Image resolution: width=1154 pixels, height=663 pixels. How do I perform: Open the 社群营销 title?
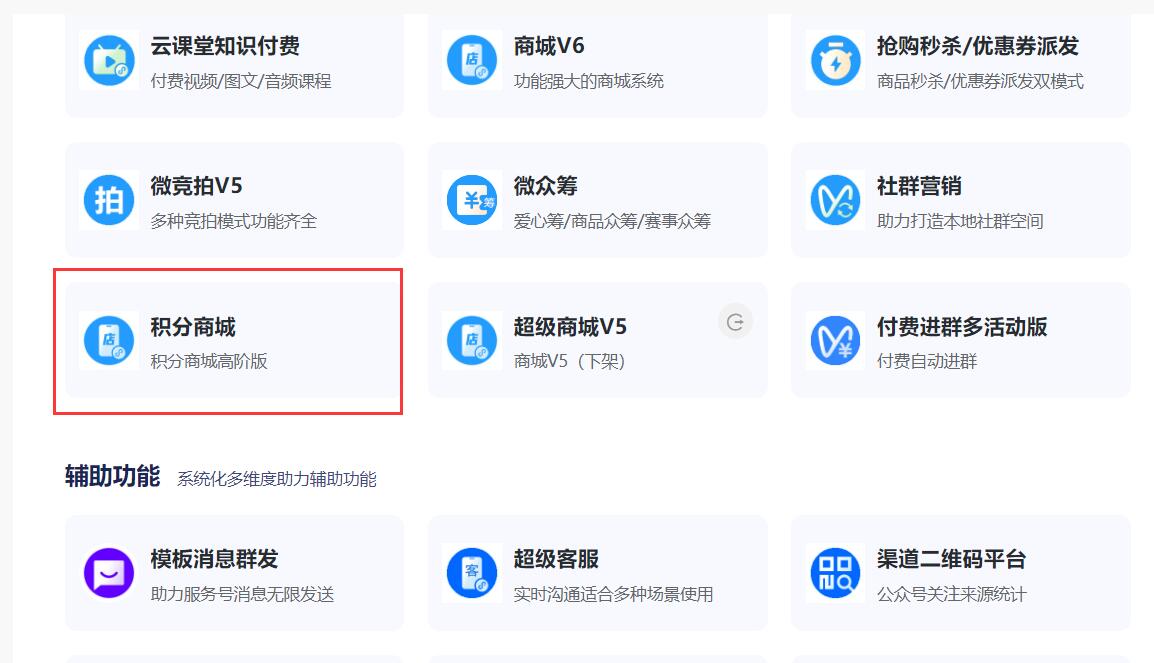(919, 186)
